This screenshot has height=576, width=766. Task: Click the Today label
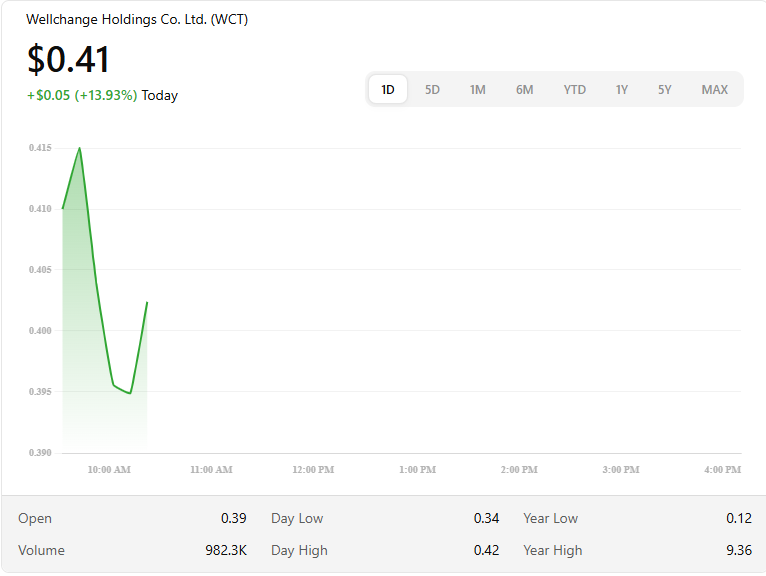(x=160, y=95)
